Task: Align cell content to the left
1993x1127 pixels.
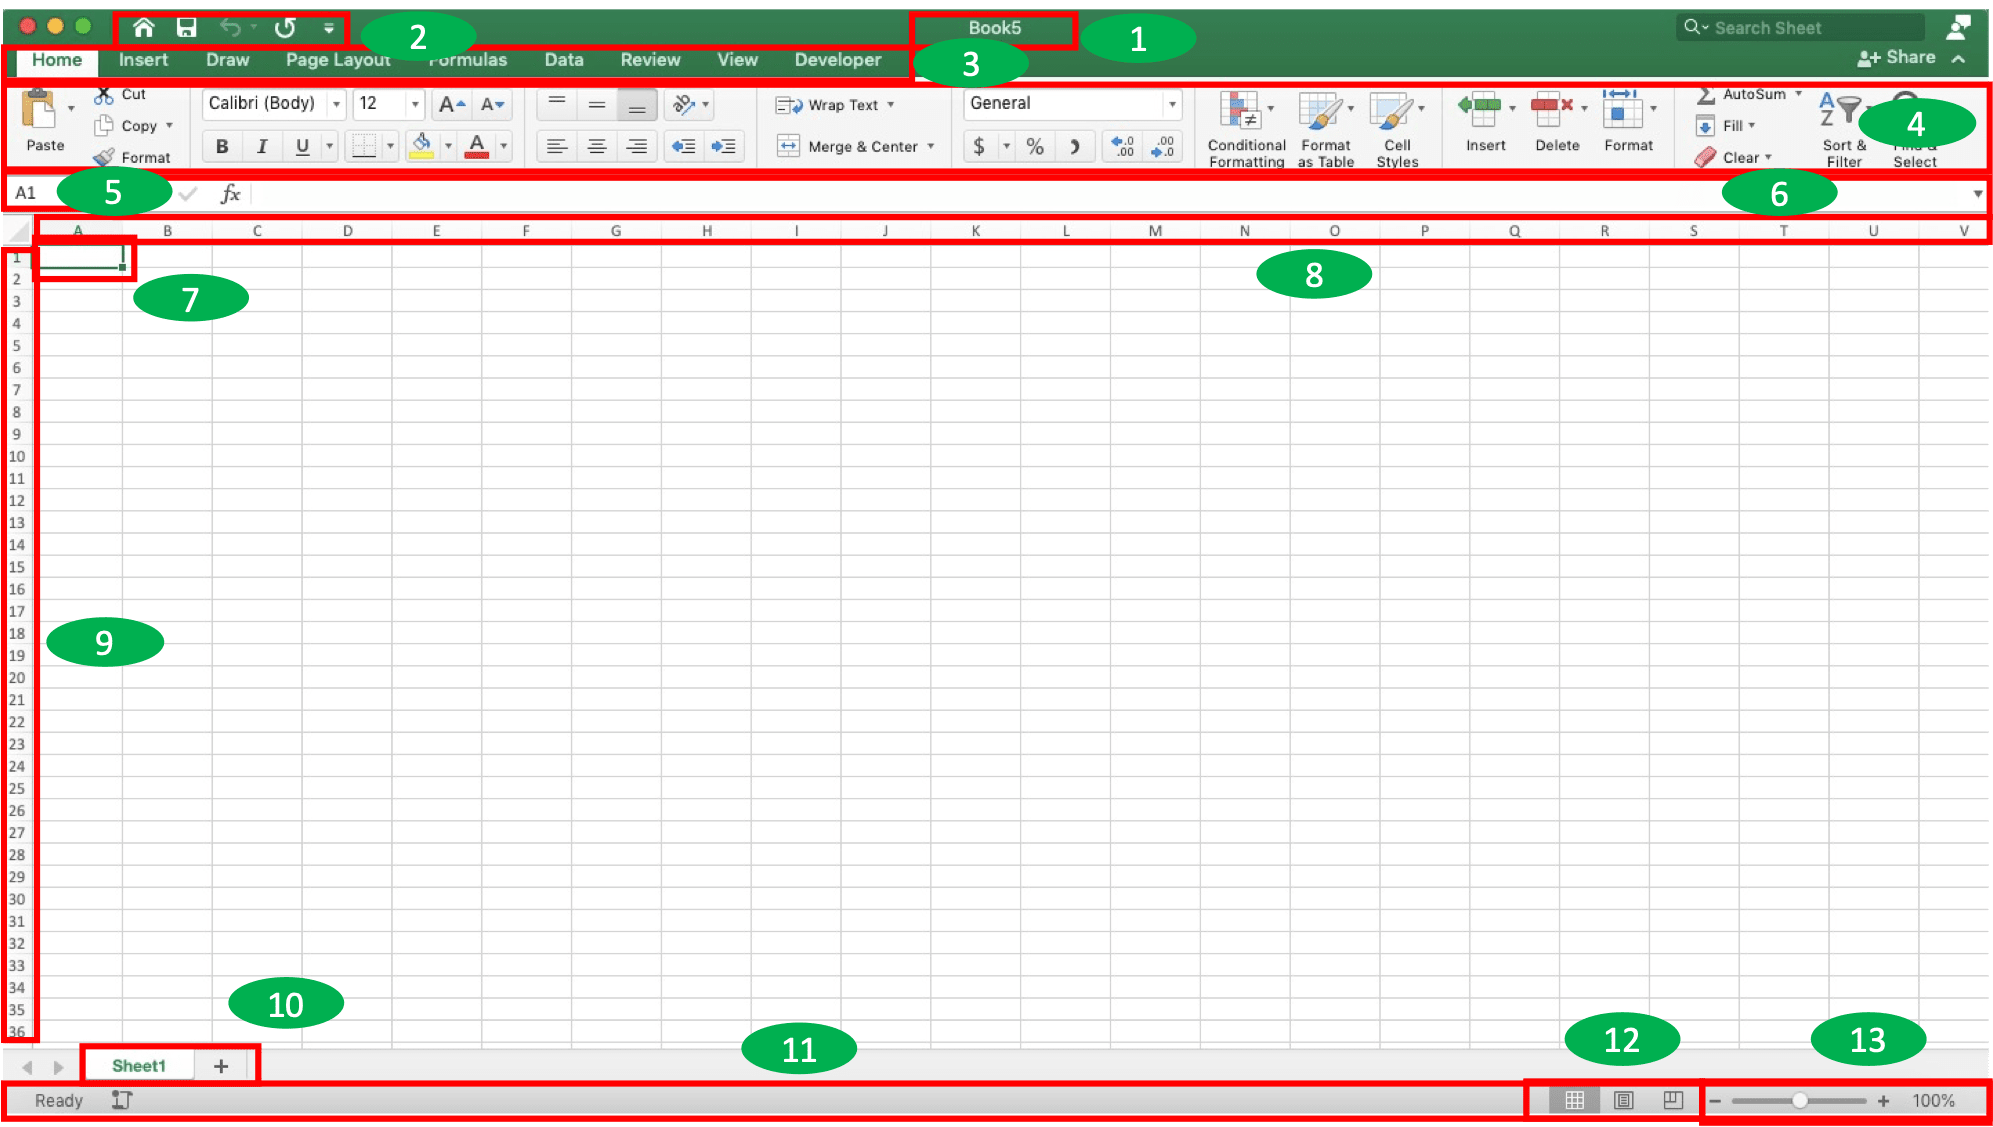Action: [557, 147]
